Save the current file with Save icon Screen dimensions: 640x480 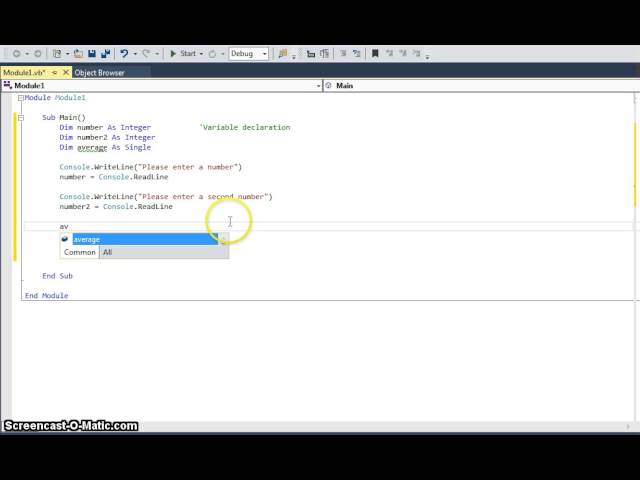click(92, 53)
